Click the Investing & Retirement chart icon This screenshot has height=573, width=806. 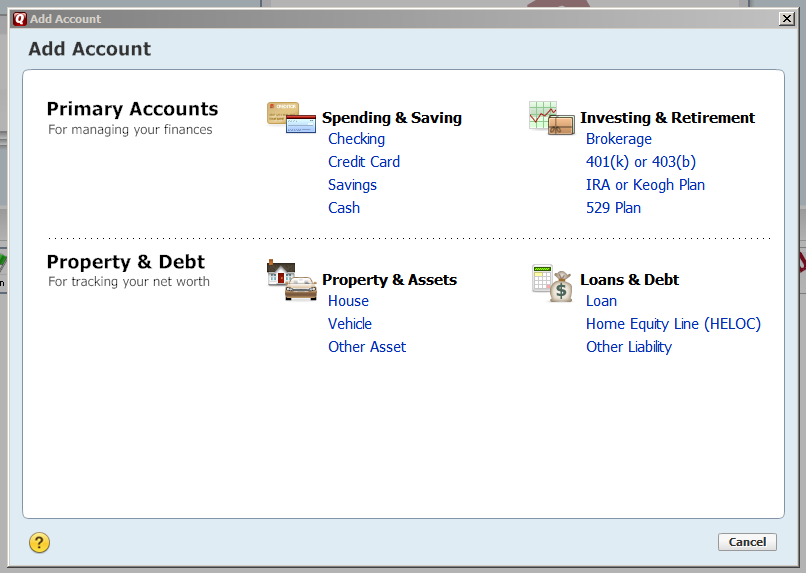point(552,118)
